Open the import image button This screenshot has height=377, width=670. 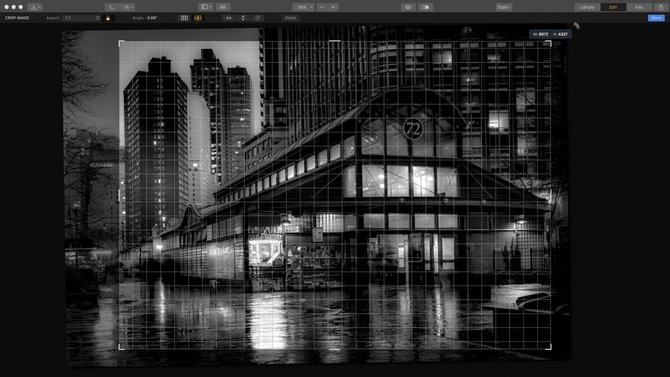35,7
